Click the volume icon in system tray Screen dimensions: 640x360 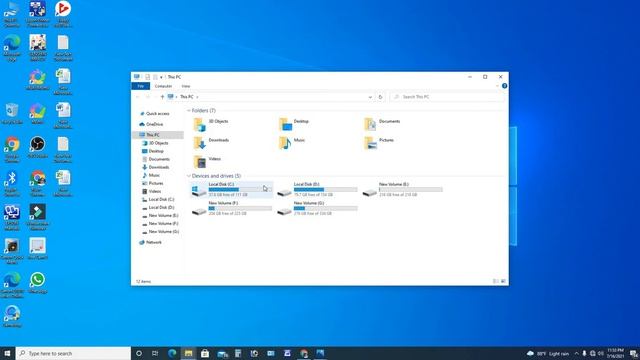[x=601, y=353]
